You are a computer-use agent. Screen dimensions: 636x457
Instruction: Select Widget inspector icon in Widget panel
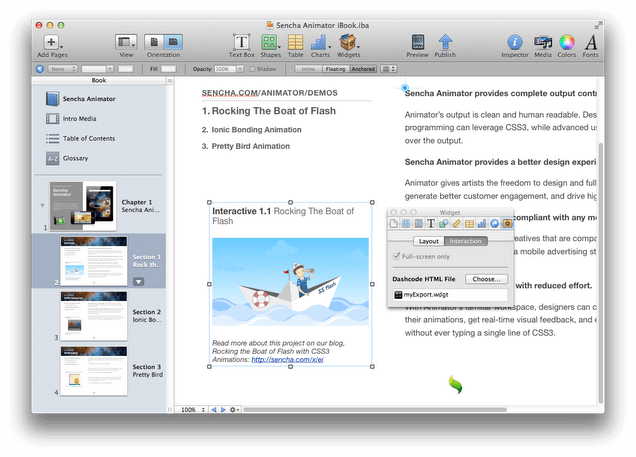click(507, 223)
